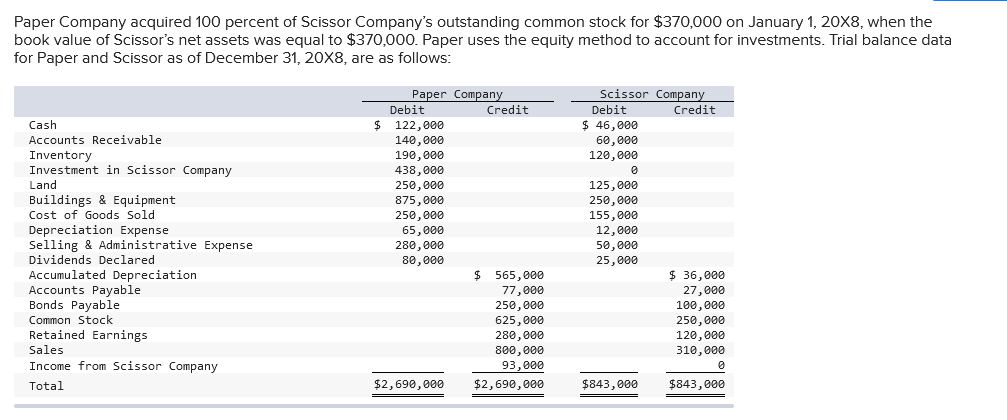The width and height of the screenshot is (1007, 420).
Task: Click the 'Inventory' row label
Action: pos(60,155)
